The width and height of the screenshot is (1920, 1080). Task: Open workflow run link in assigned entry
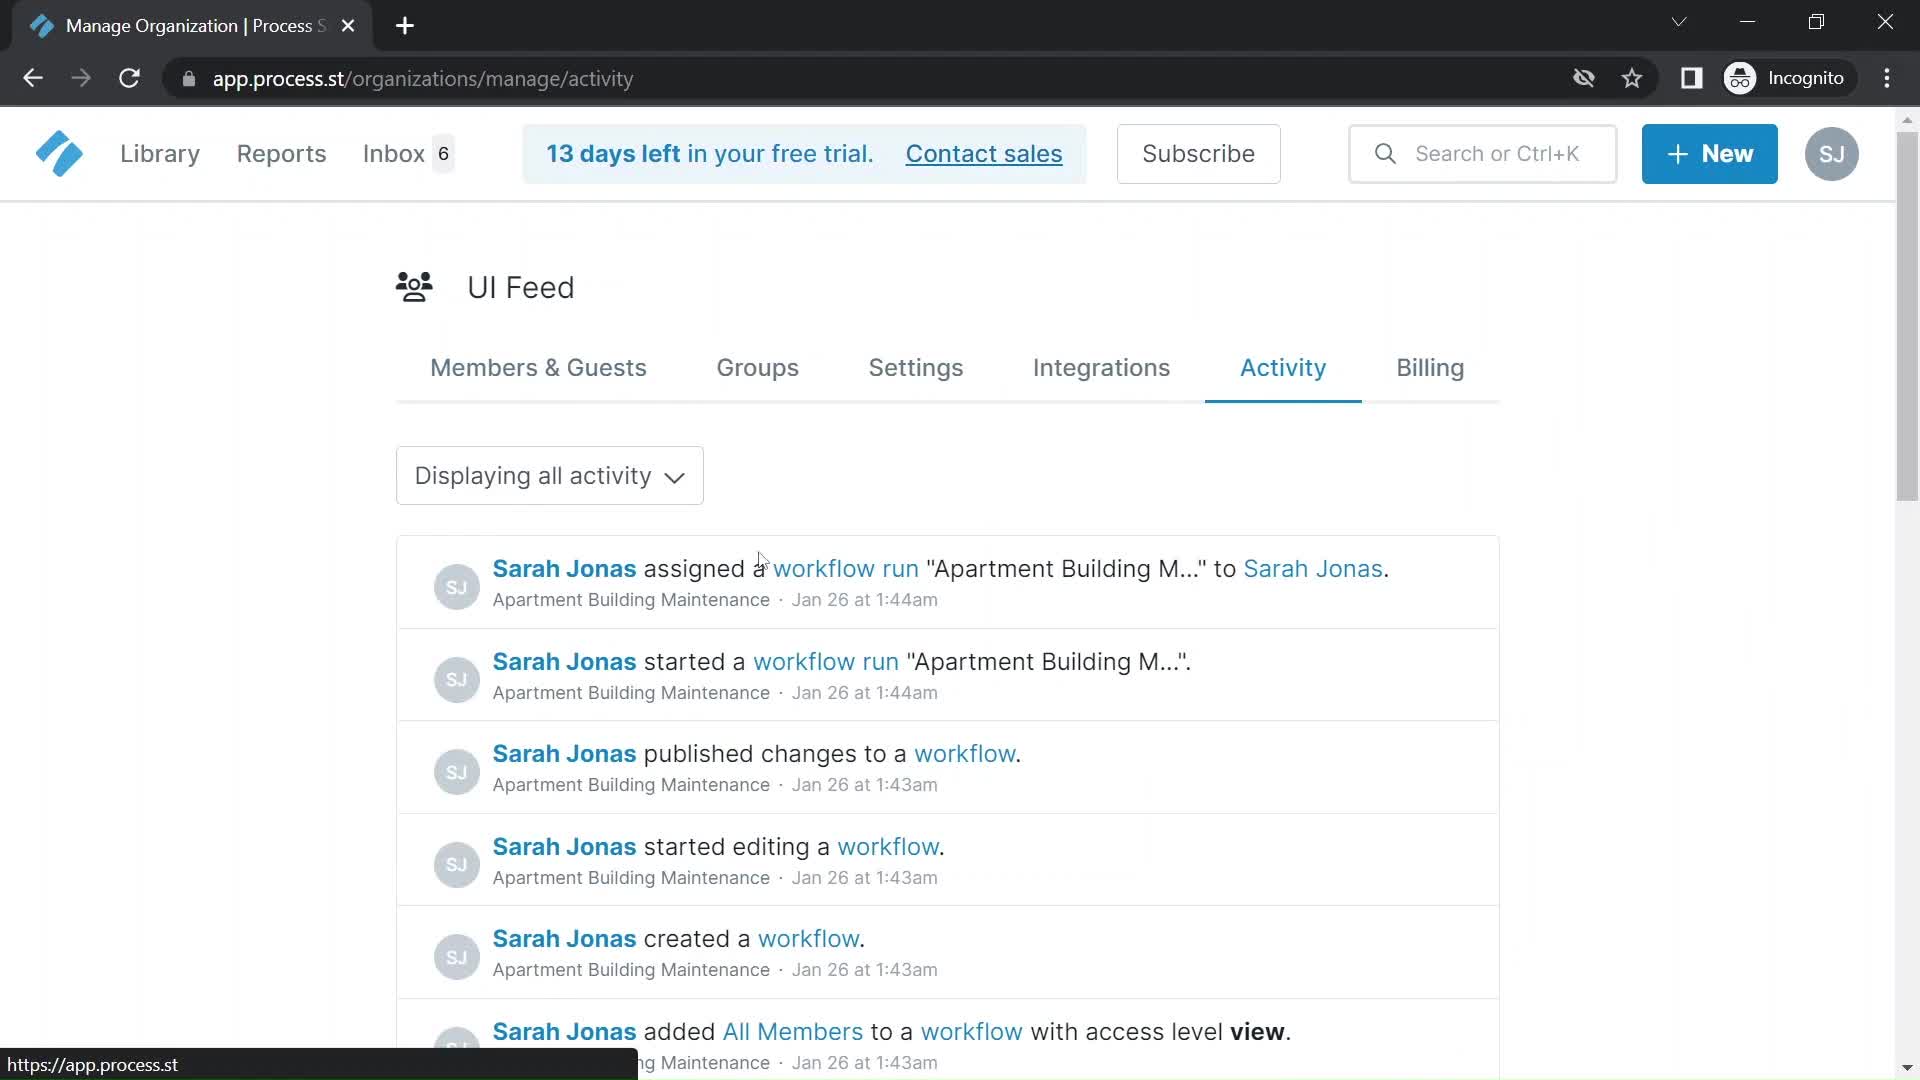pyautogui.click(x=846, y=569)
